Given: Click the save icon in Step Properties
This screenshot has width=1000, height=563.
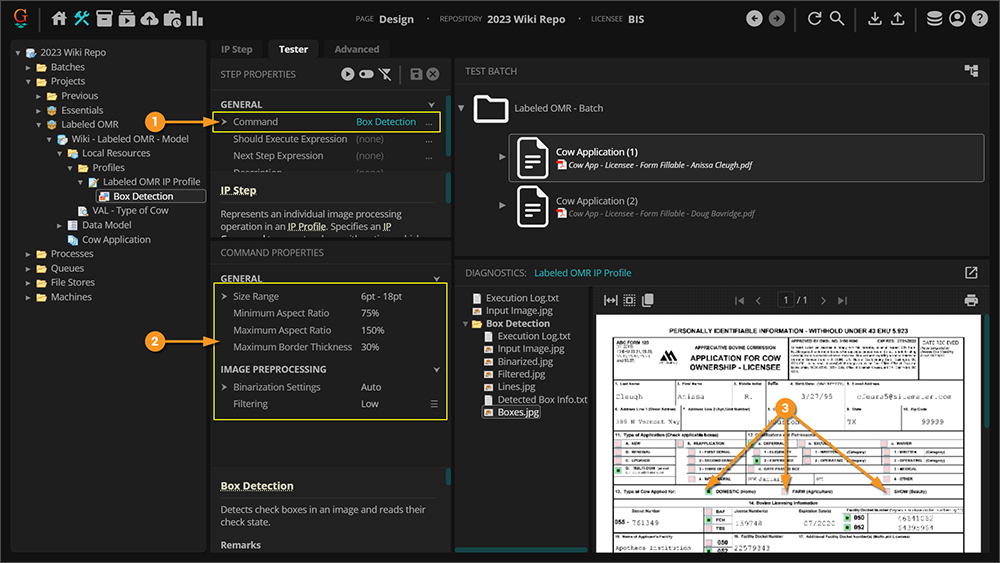Looking at the screenshot, I should (x=416, y=74).
